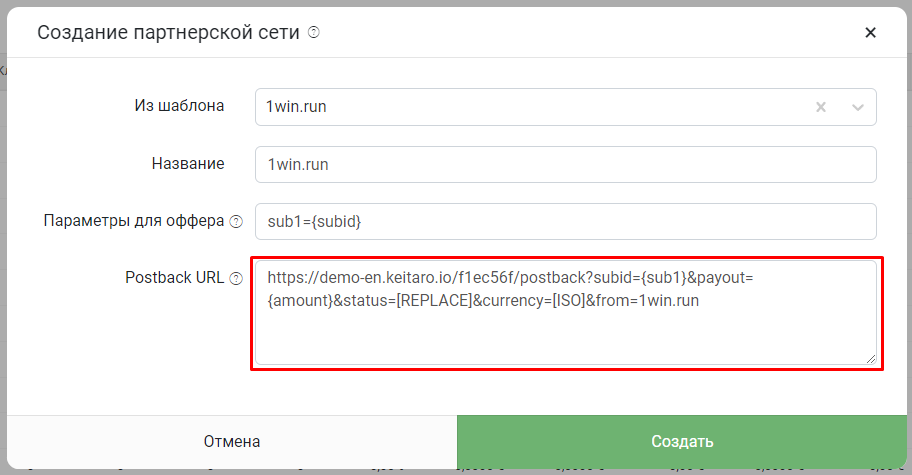This screenshot has width=912, height=475.
Task: Click the Название label
Action: click(188, 163)
